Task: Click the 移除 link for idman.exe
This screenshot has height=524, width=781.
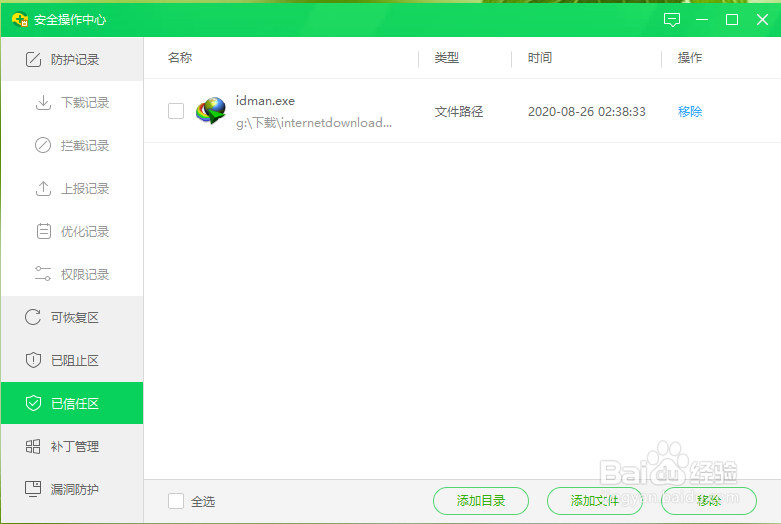Action: pyautogui.click(x=690, y=111)
